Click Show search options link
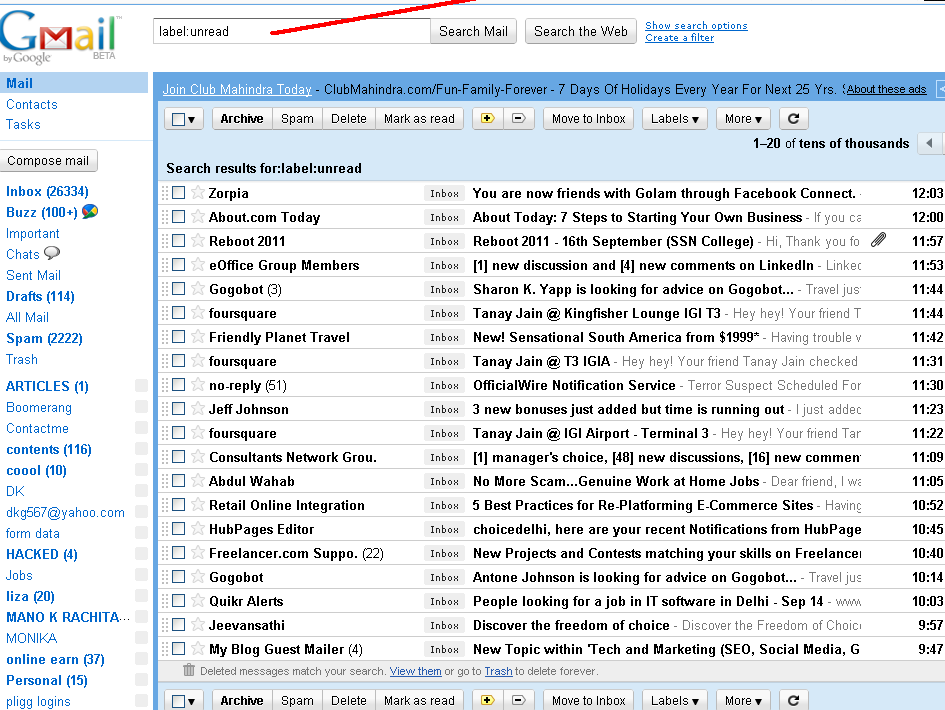Screen dimensions: 945x710 point(696,25)
